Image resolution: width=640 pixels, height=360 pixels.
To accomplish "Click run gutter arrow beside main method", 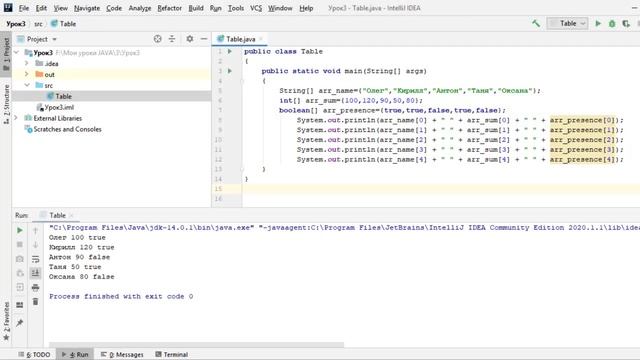I will pyautogui.click(x=230, y=71).
